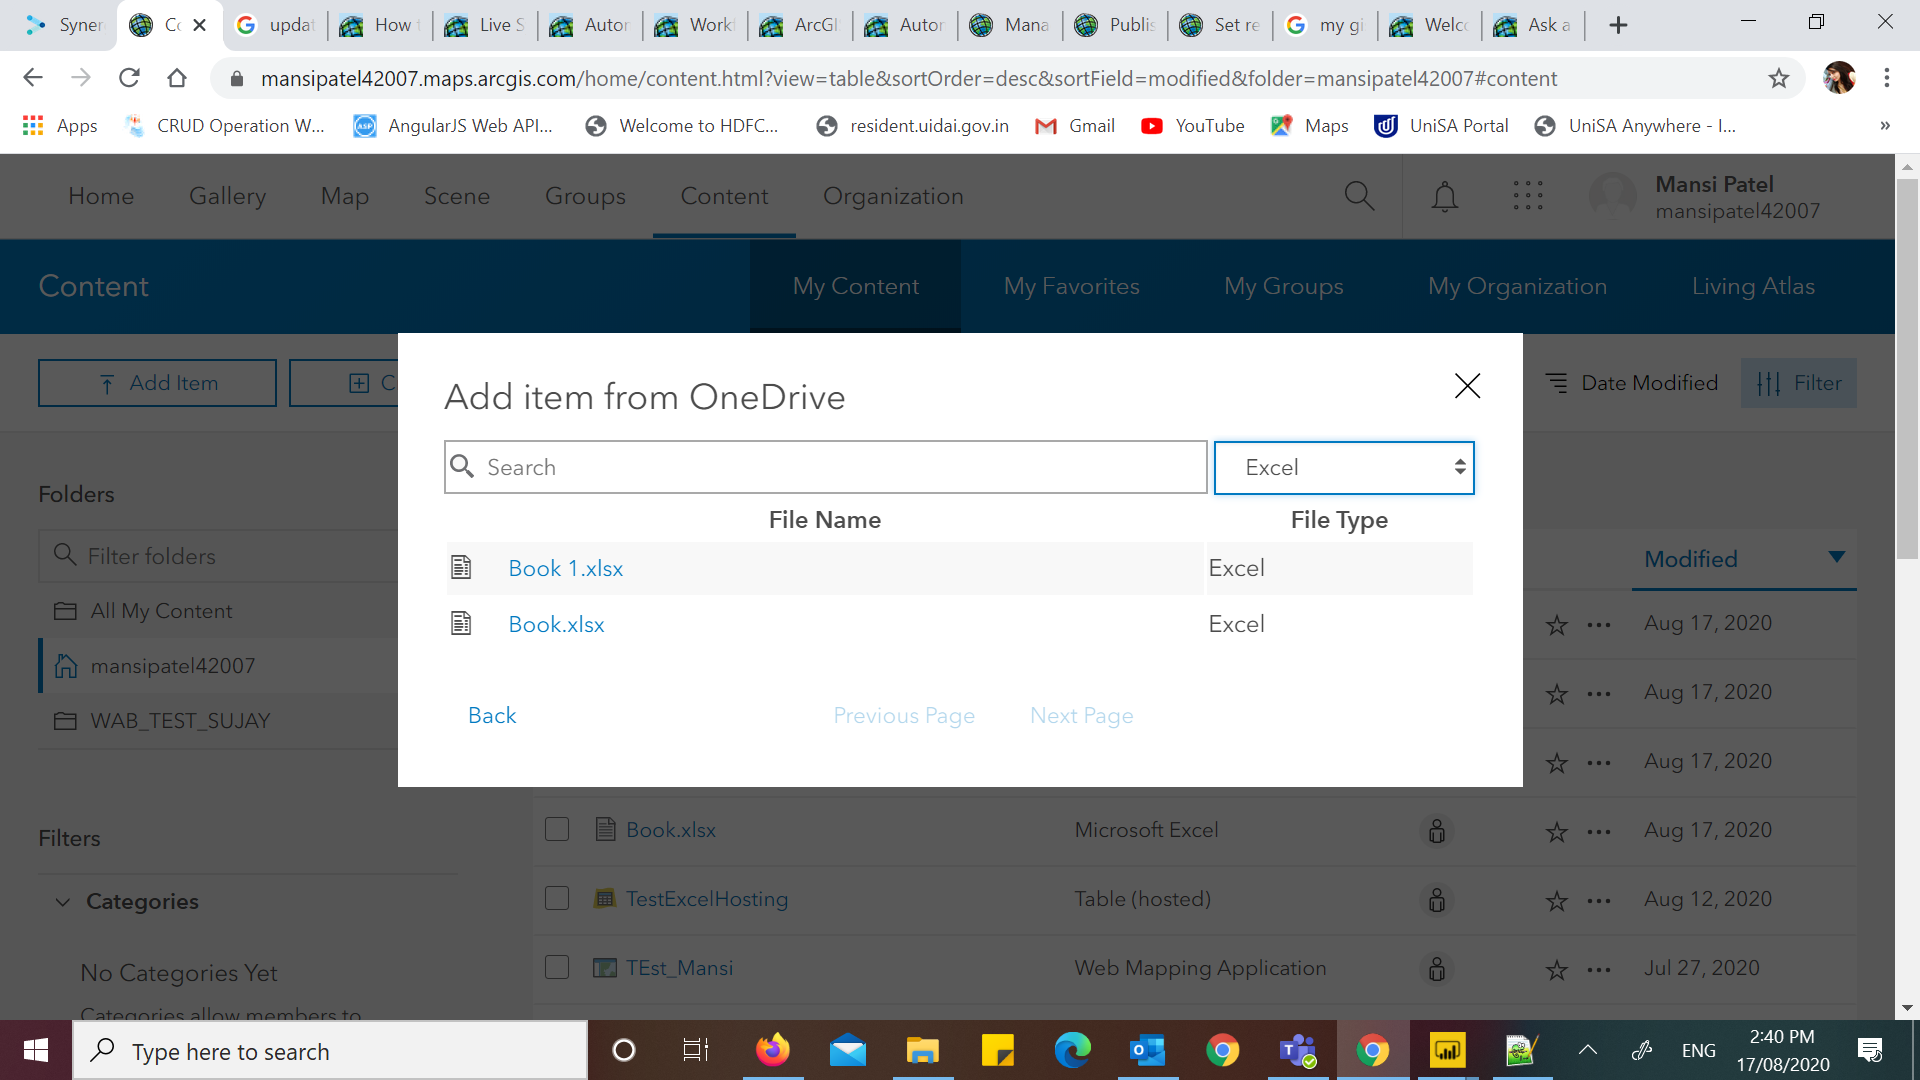Image resolution: width=1920 pixels, height=1080 pixels.
Task: Open the Windows Start menu
Action: click(36, 1050)
